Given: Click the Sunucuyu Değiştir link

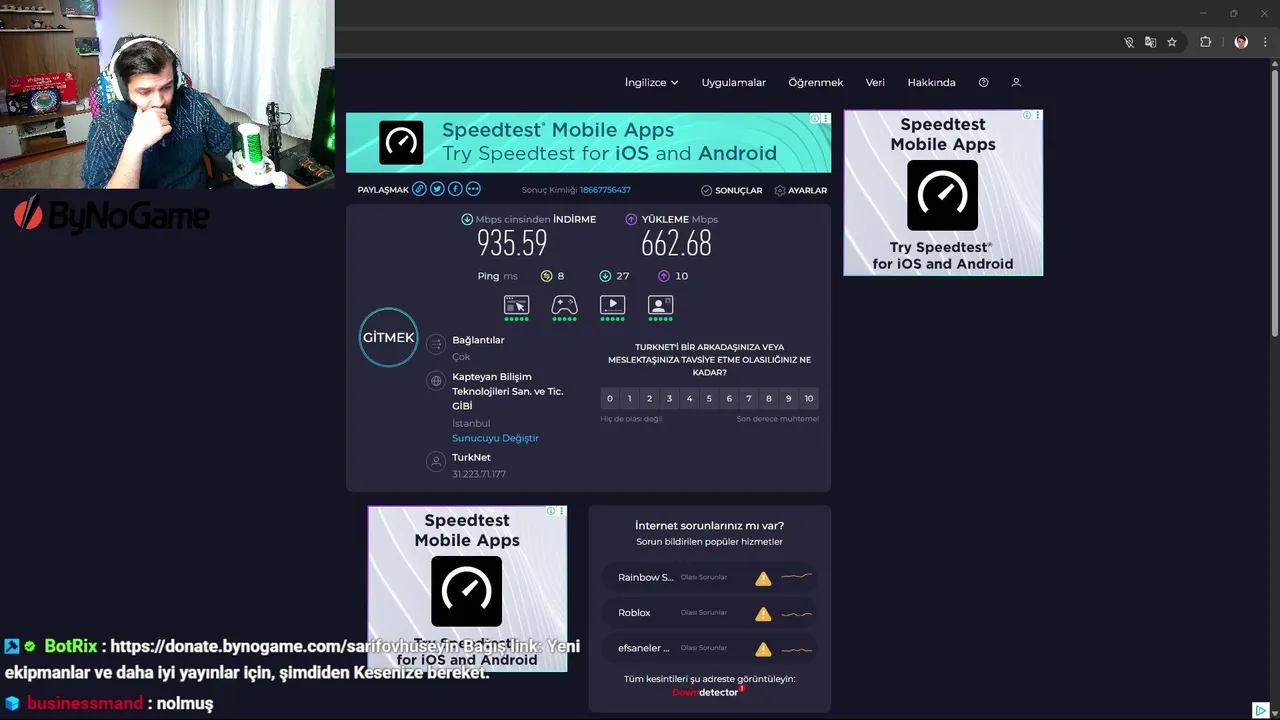Looking at the screenshot, I should tap(495, 438).
